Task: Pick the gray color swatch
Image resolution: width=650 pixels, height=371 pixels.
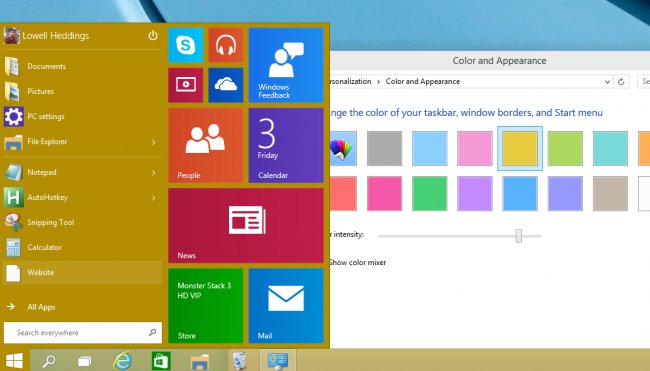Action: 384,148
